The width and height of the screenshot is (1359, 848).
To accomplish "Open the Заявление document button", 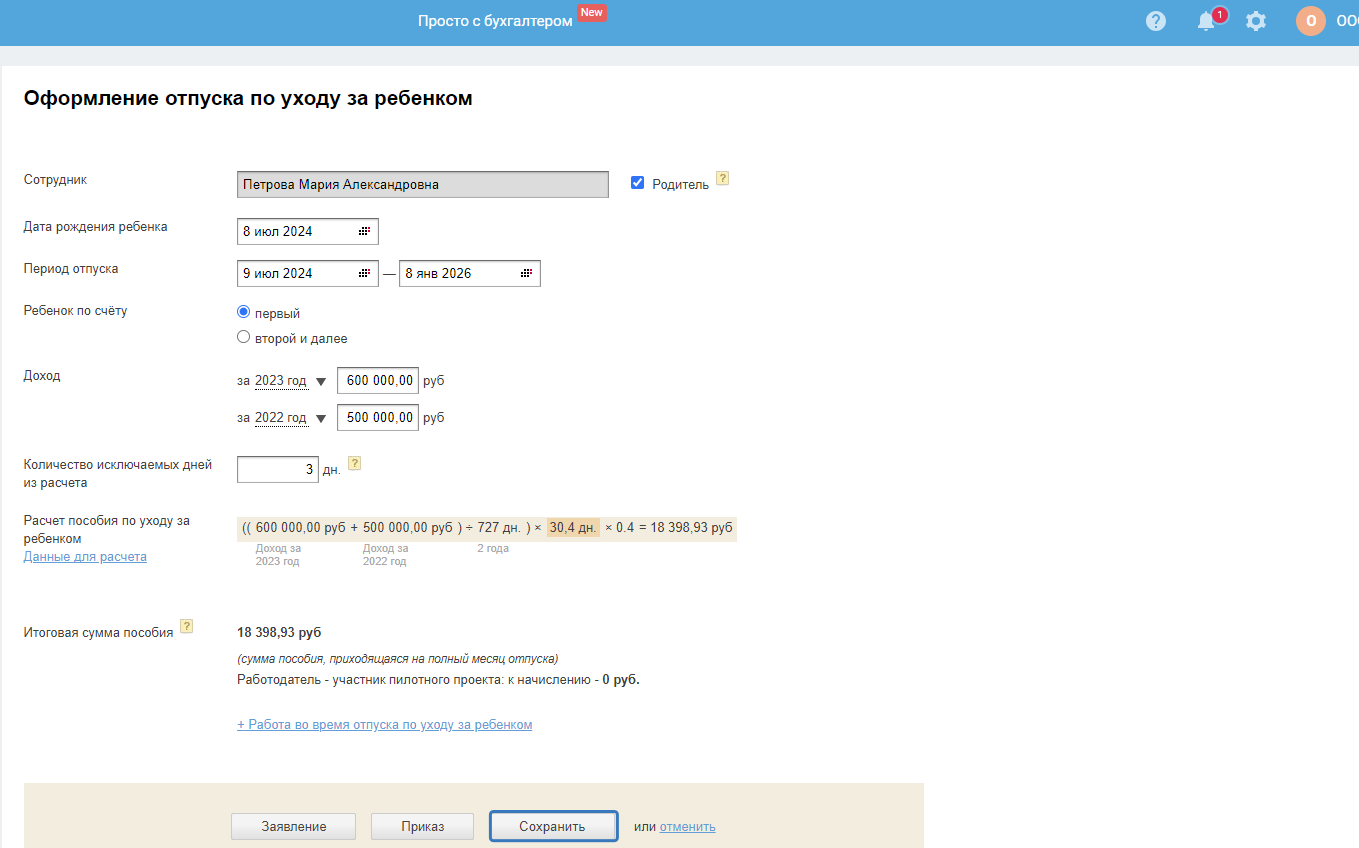I will [294, 827].
